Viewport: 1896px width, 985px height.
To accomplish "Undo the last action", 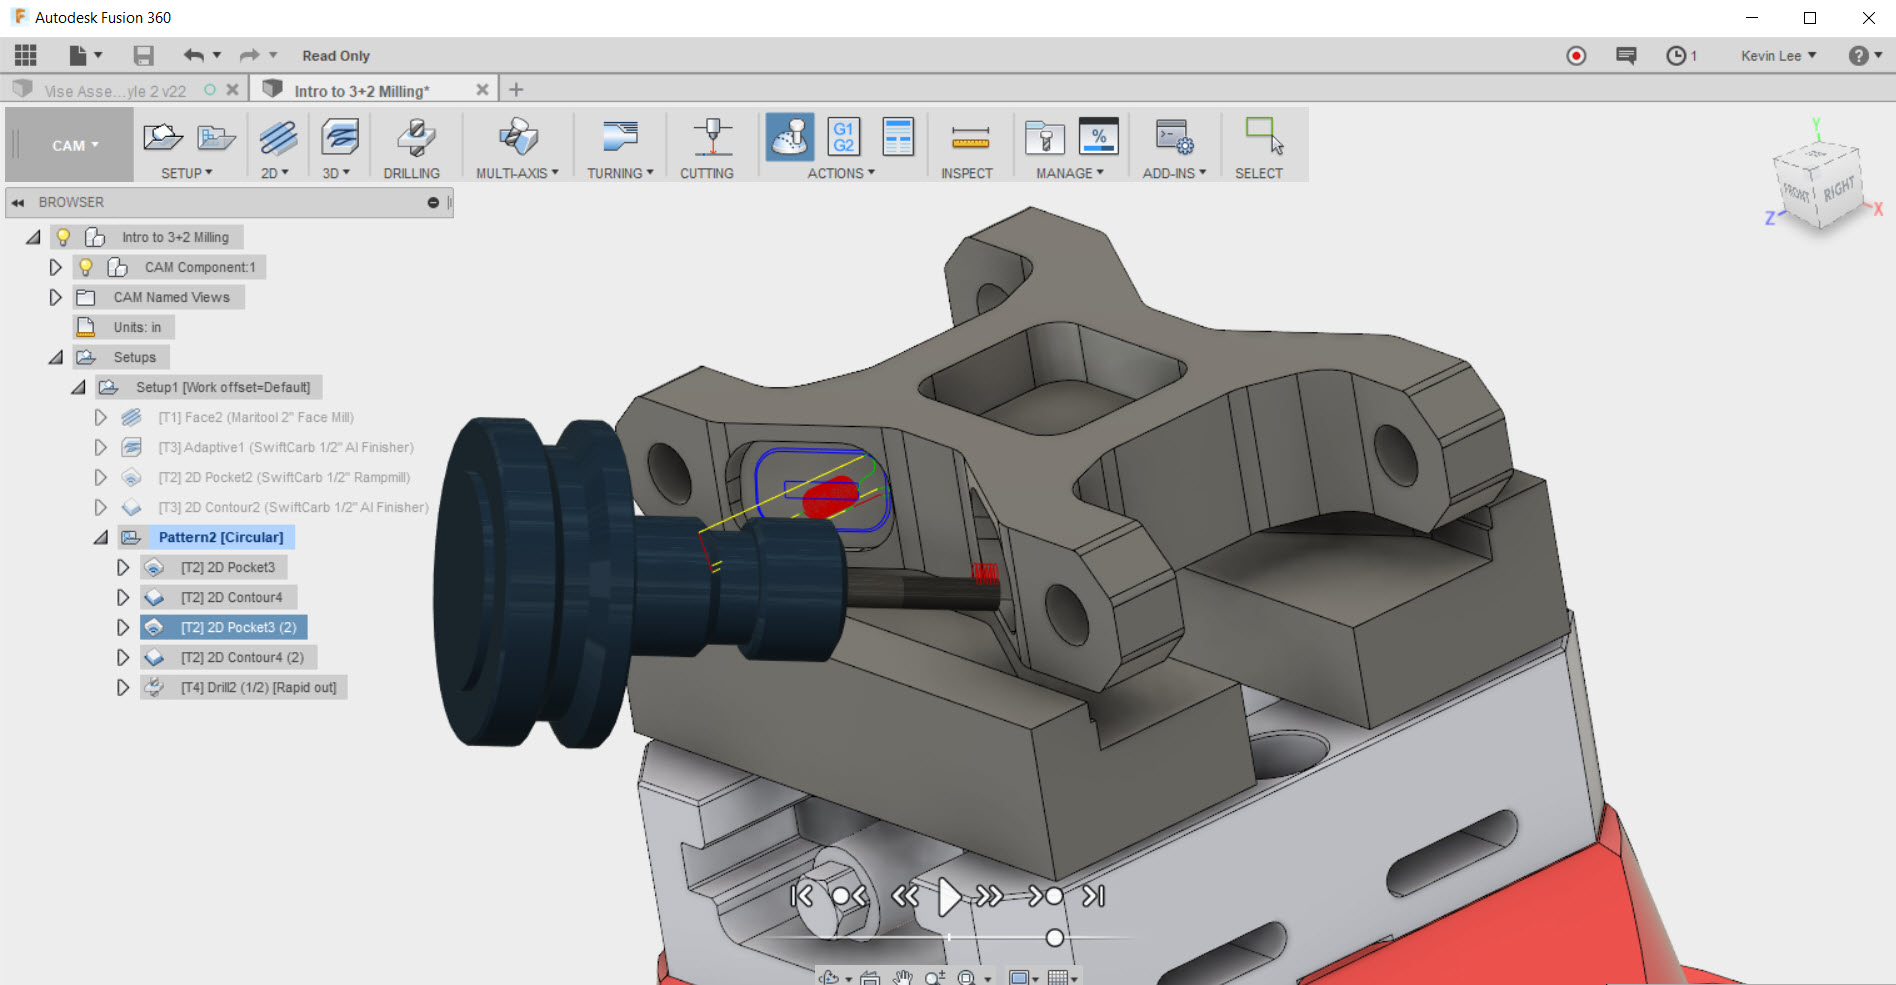I will [x=193, y=55].
